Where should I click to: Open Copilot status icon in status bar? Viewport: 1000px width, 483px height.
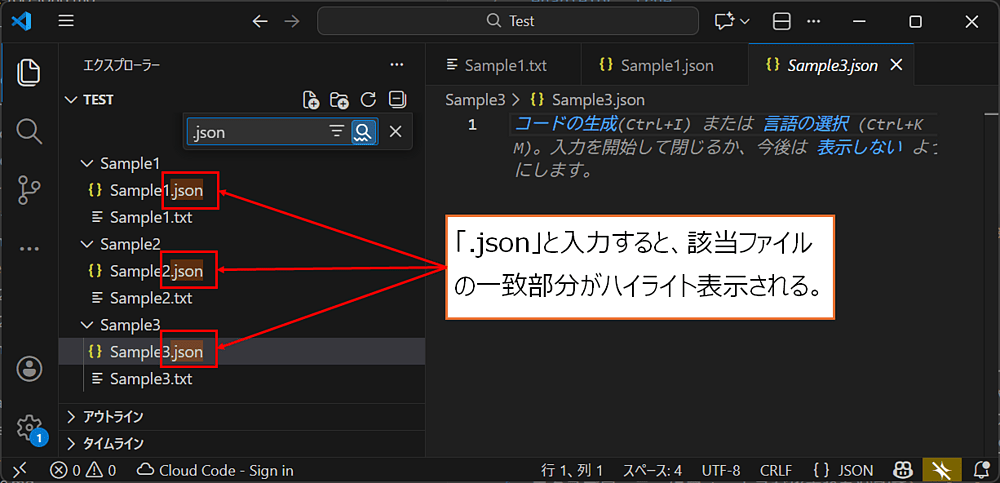pos(902,470)
